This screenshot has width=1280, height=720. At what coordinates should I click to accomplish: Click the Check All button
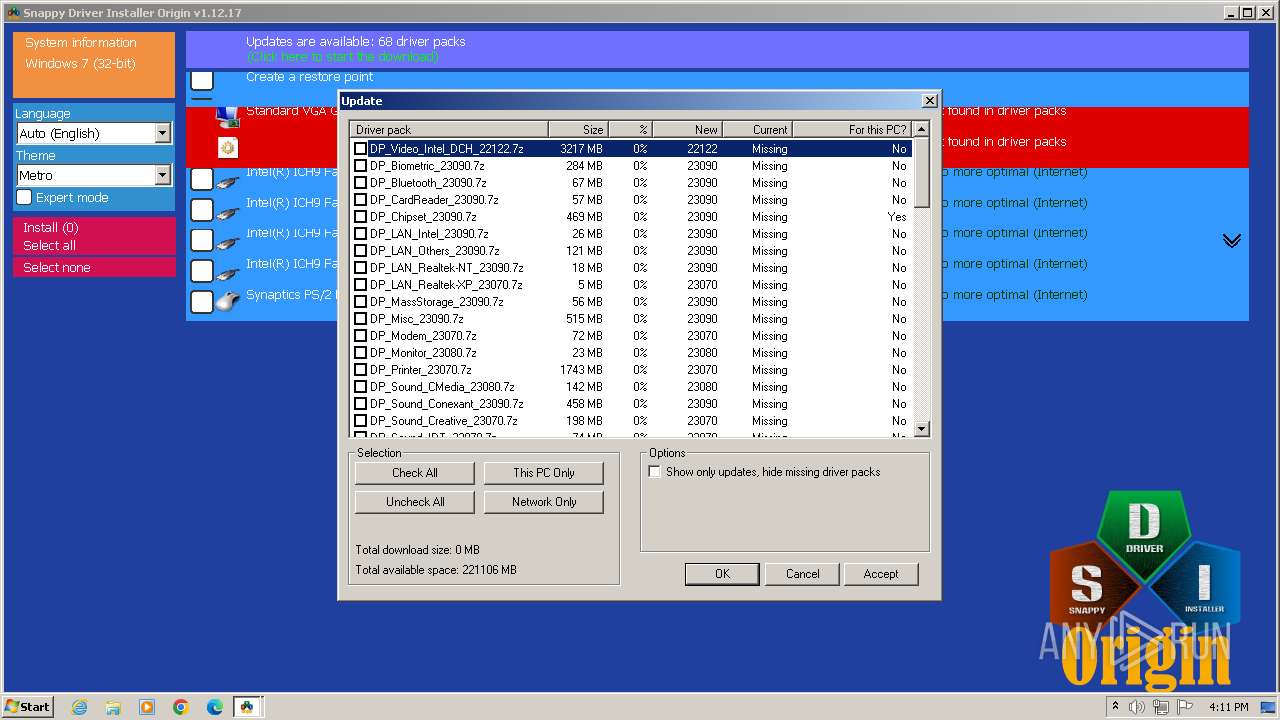click(x=414, y=473)
